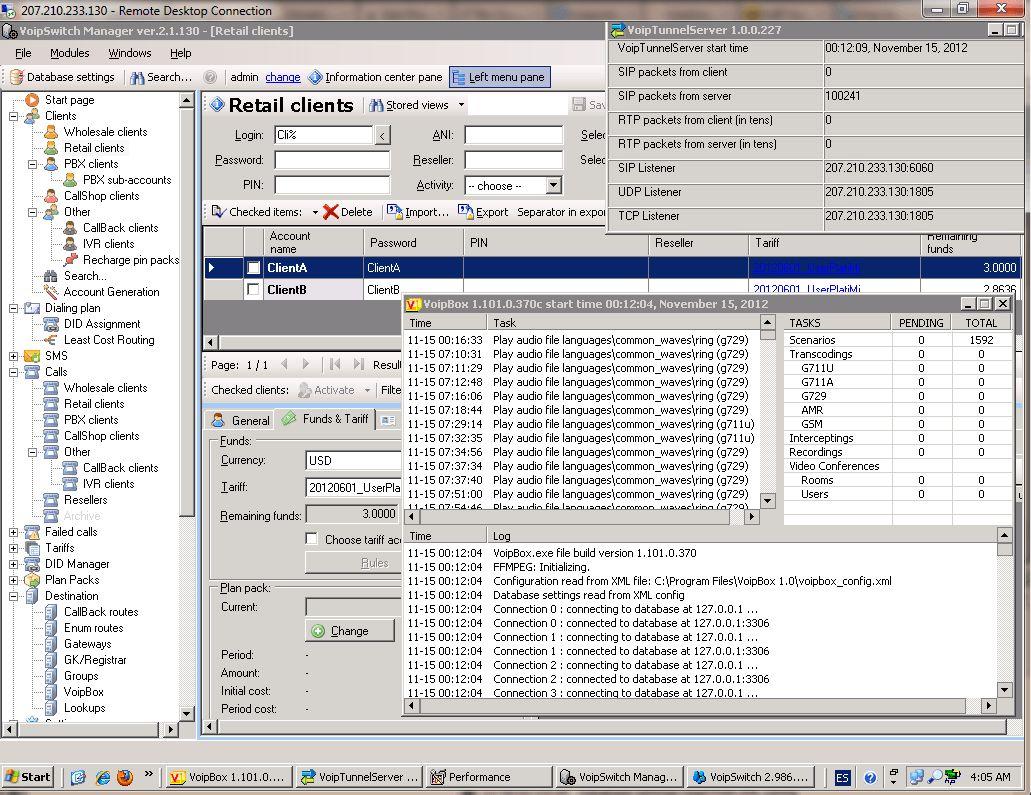
Task: Select VoipBox under Destination
Action: point(84,692)
